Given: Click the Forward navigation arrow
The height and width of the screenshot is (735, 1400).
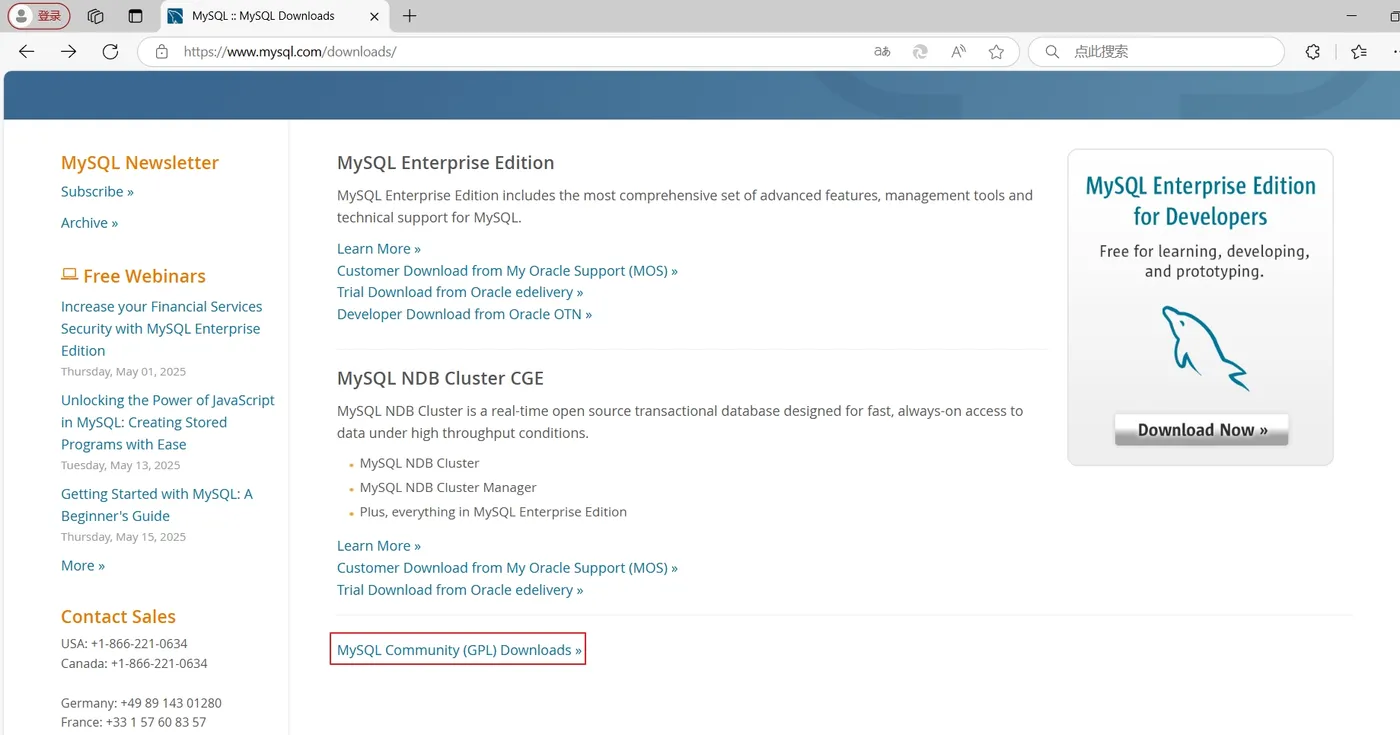Looking at the screenshot, I should pyautogui.click(x=69, y=52).
